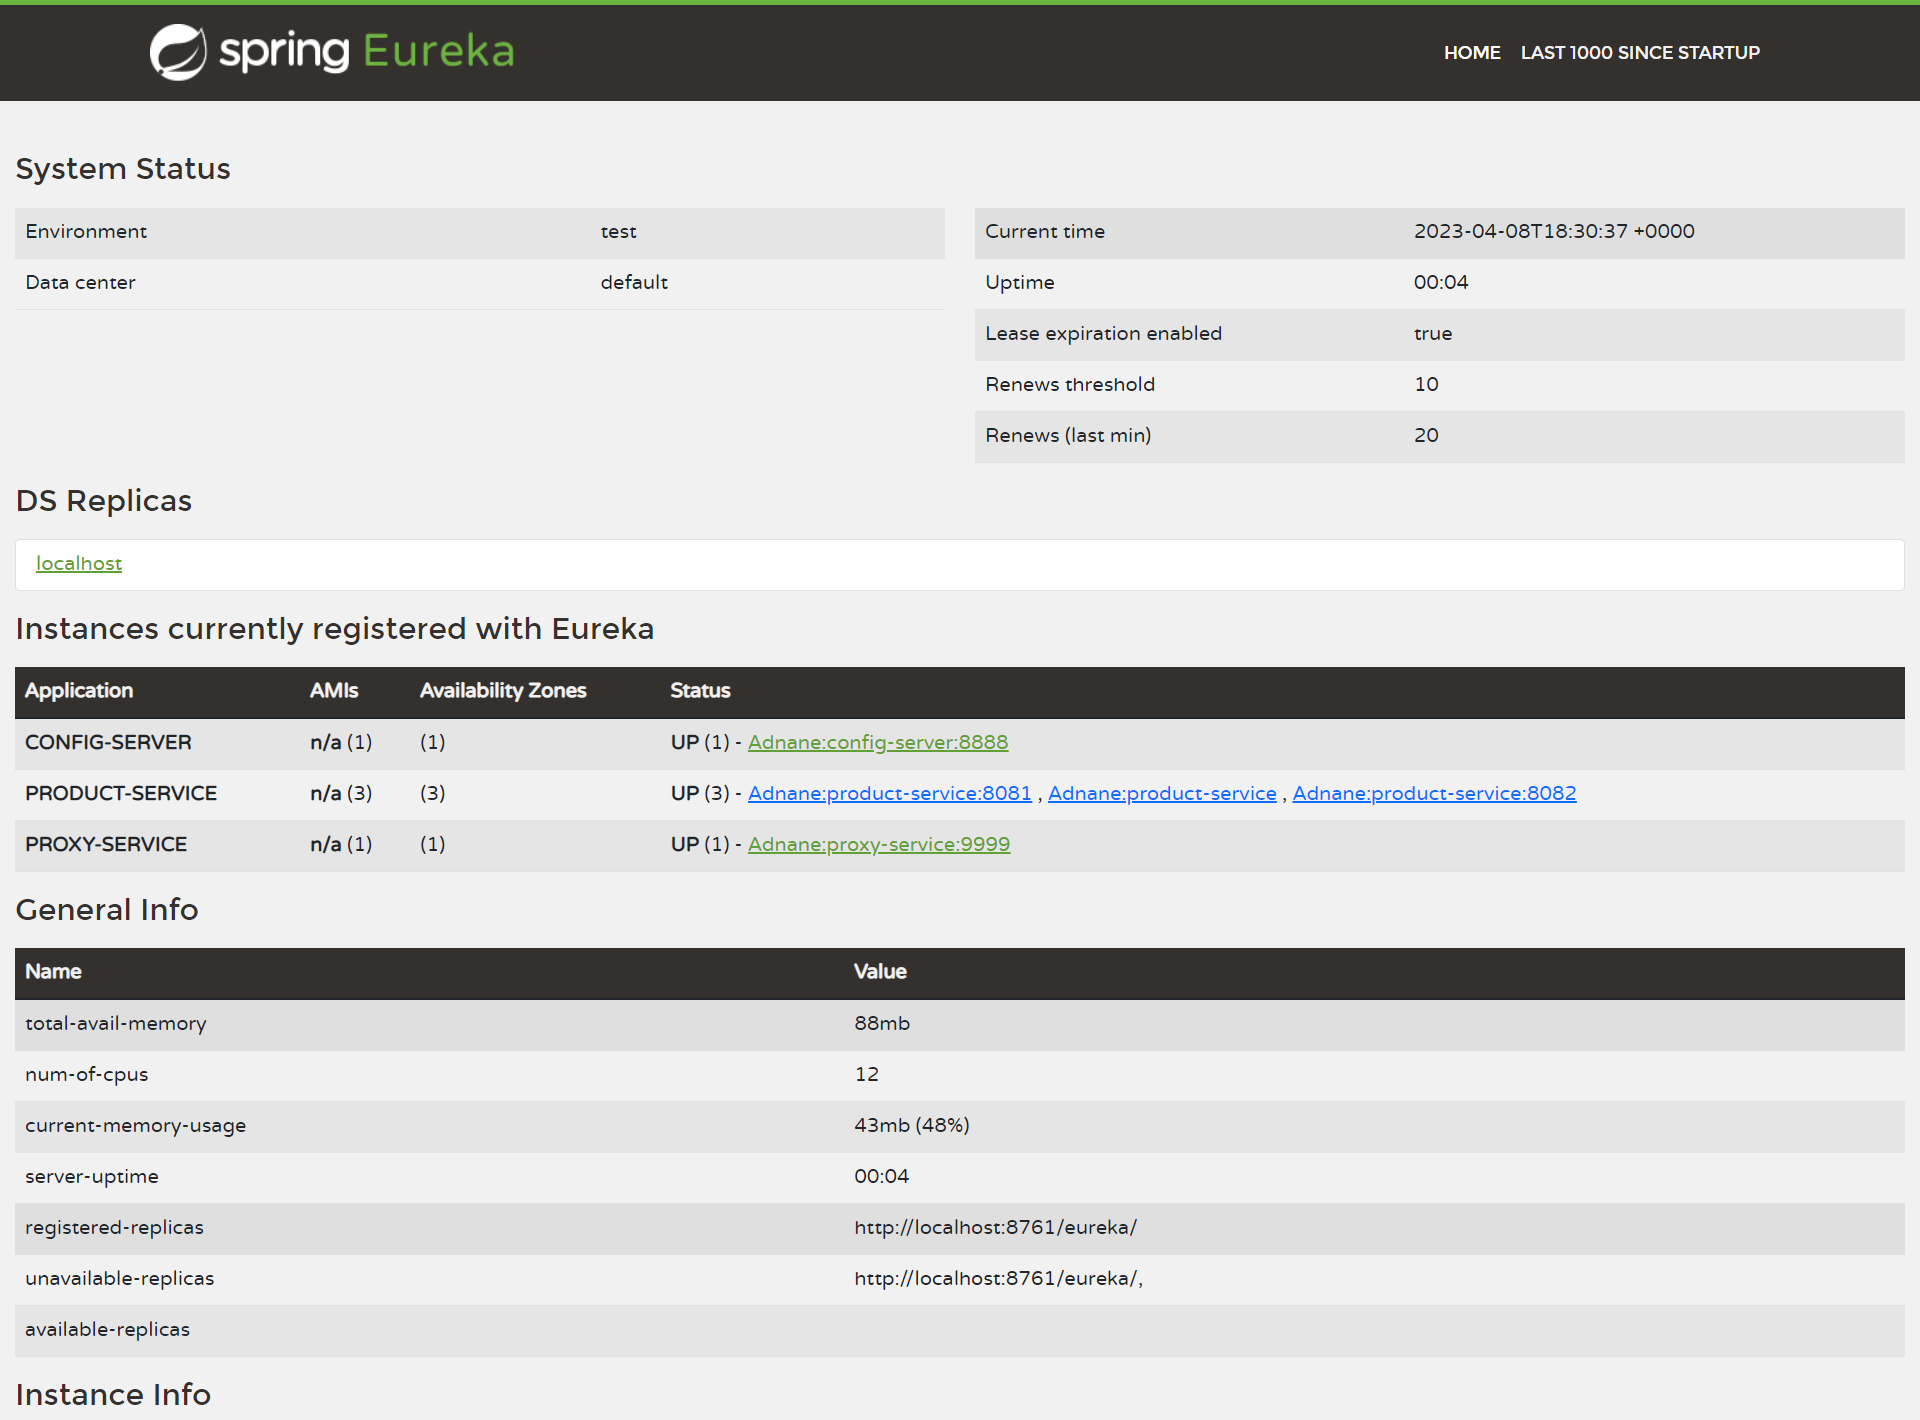The width and height of the screenshot is (1920, 1420).
Task: Open LAST 1000 SINCE STARTUP page
Action: click(x=1639, y=53)
